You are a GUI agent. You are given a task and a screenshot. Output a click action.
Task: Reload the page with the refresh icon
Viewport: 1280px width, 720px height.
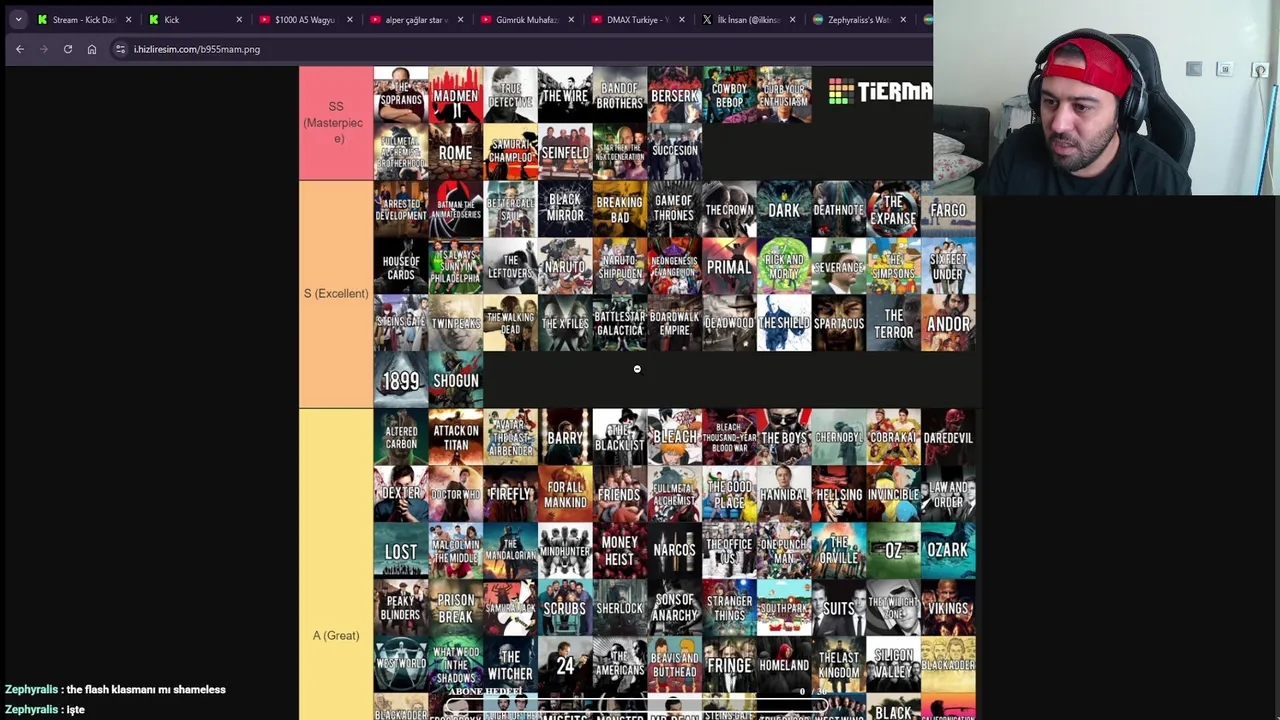pos(68,49)
